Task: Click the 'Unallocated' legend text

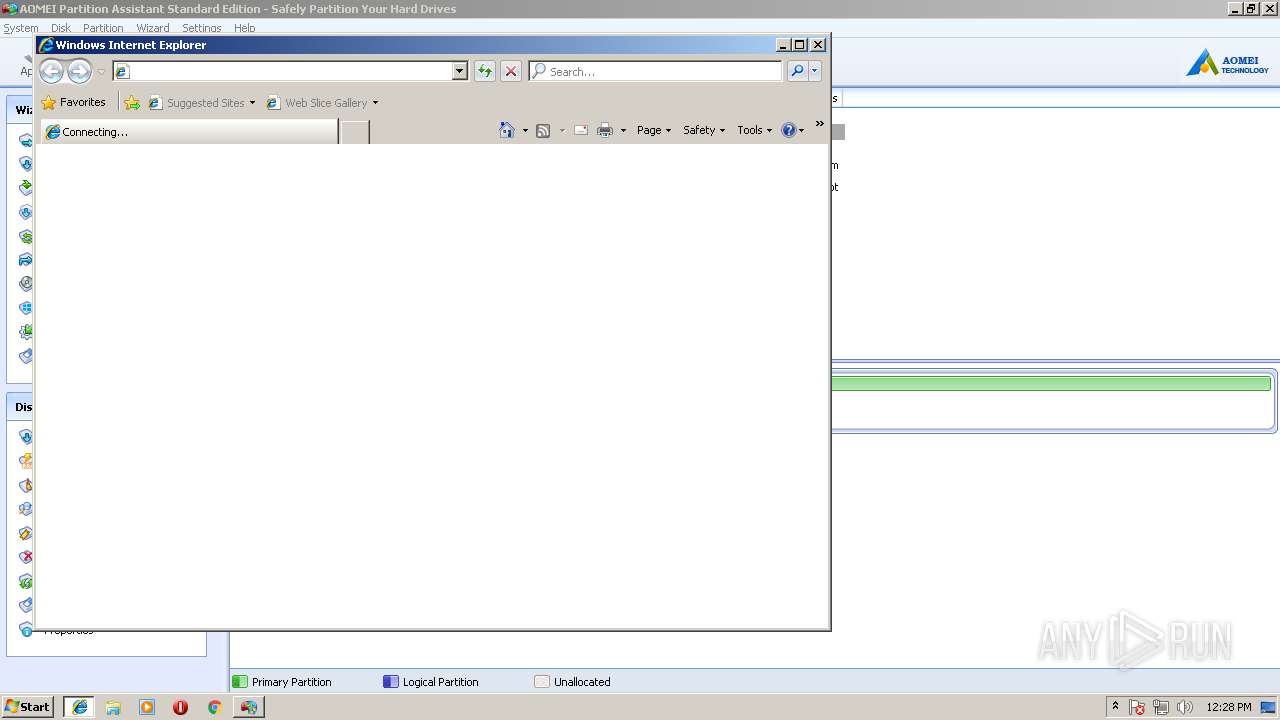Action: point(582,682)
